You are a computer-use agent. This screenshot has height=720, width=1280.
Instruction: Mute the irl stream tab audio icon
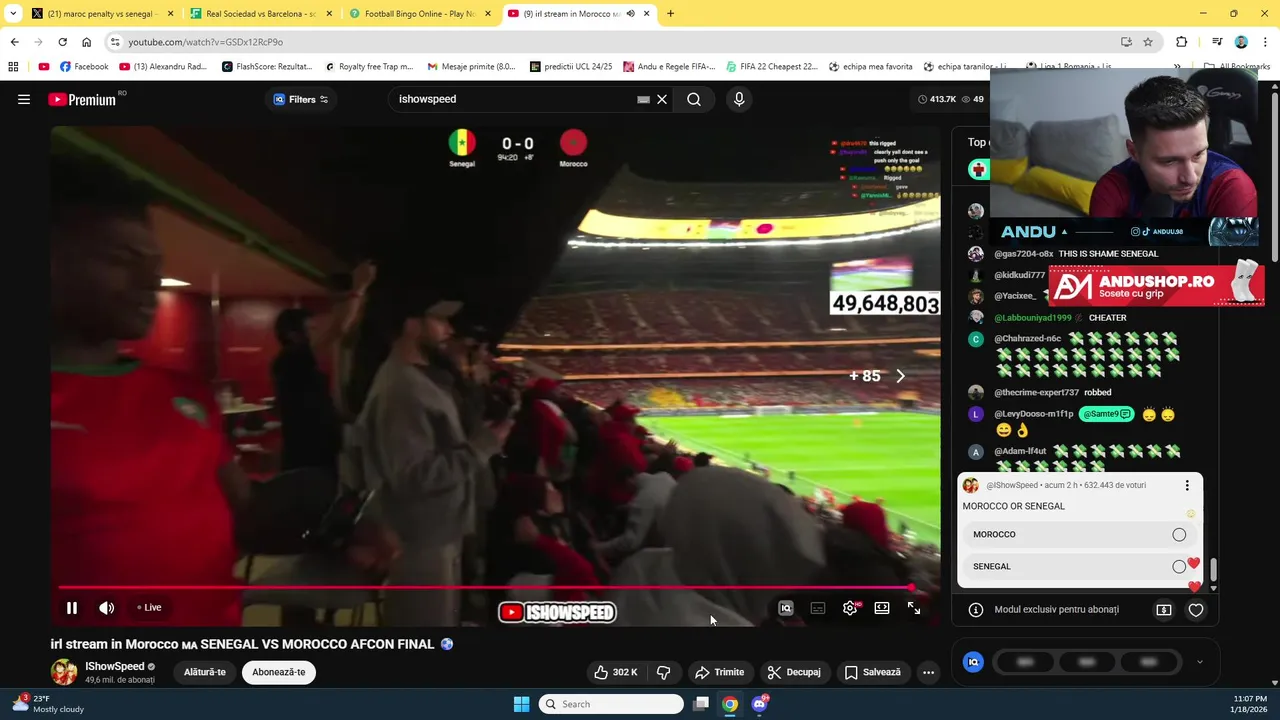630,14
